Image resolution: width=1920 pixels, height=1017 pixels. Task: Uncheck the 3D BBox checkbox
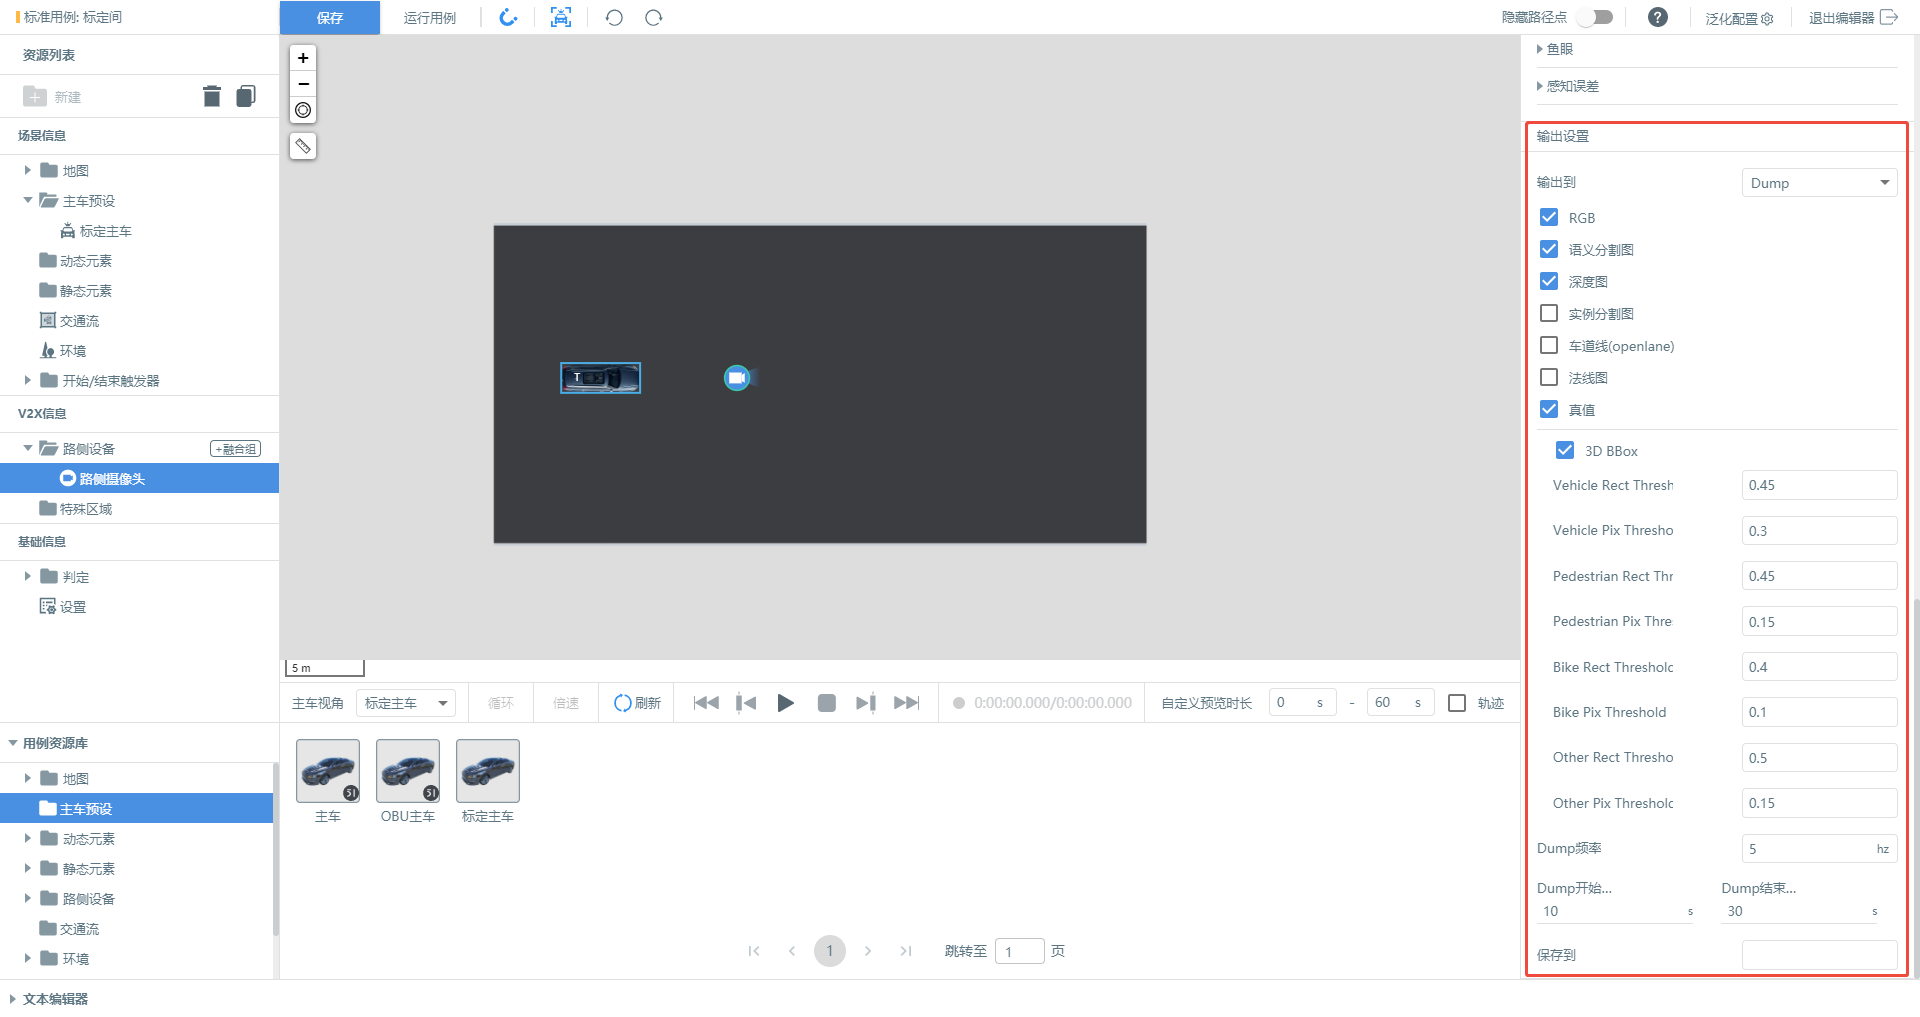1565,450
